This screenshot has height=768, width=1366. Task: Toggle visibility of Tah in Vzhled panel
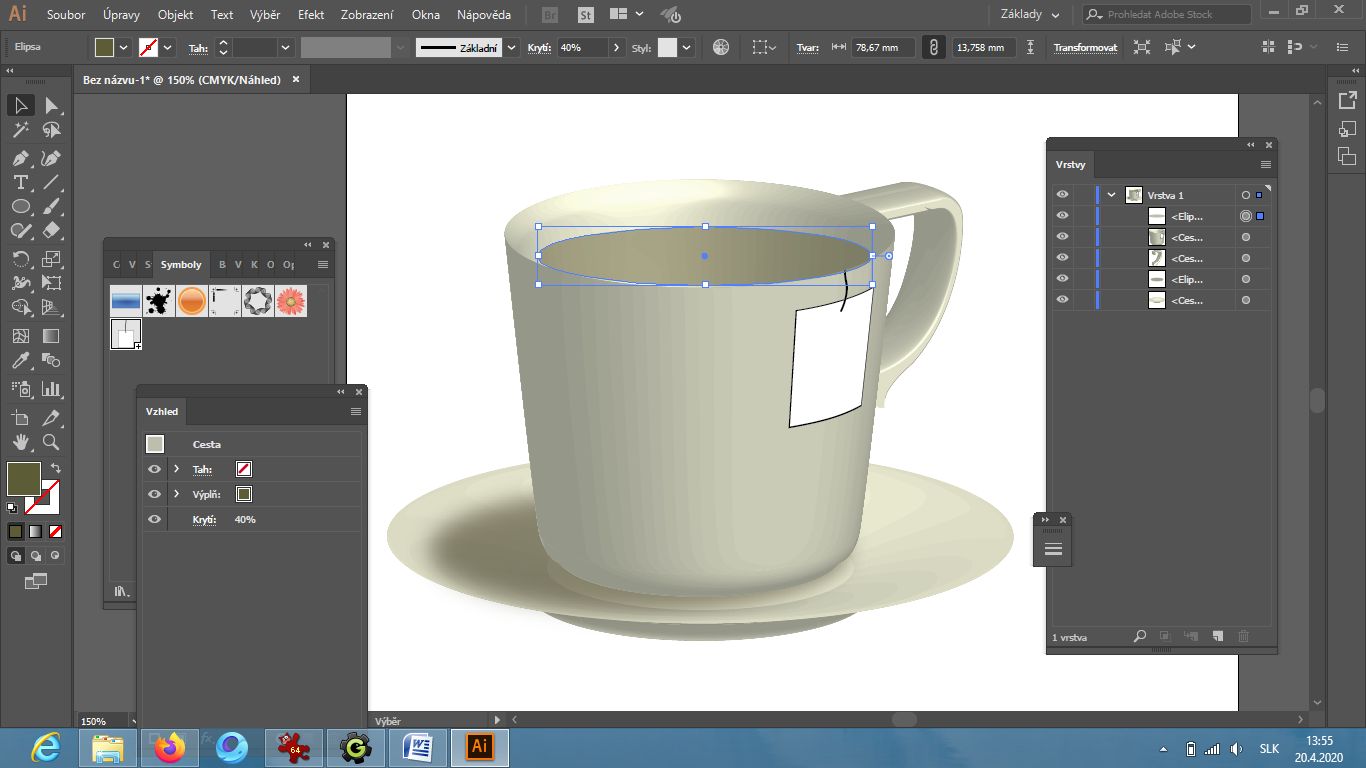(x=154, y=469)
